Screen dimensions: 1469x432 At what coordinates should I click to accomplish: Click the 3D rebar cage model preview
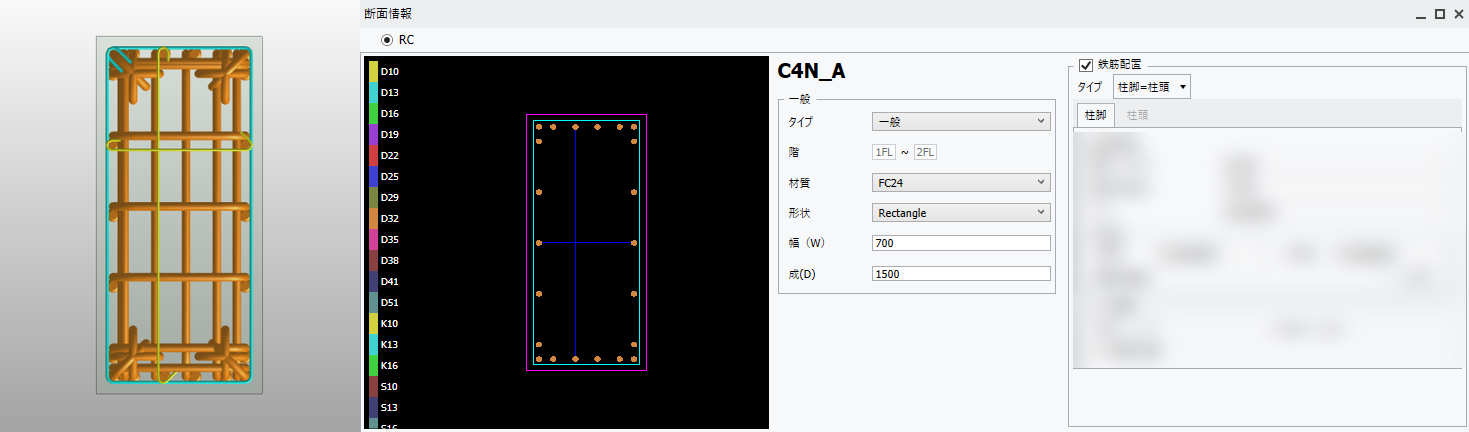[x=179, y=215]
